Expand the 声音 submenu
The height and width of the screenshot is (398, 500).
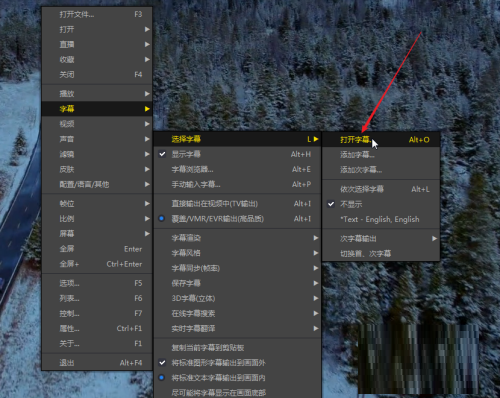point(97,139)
